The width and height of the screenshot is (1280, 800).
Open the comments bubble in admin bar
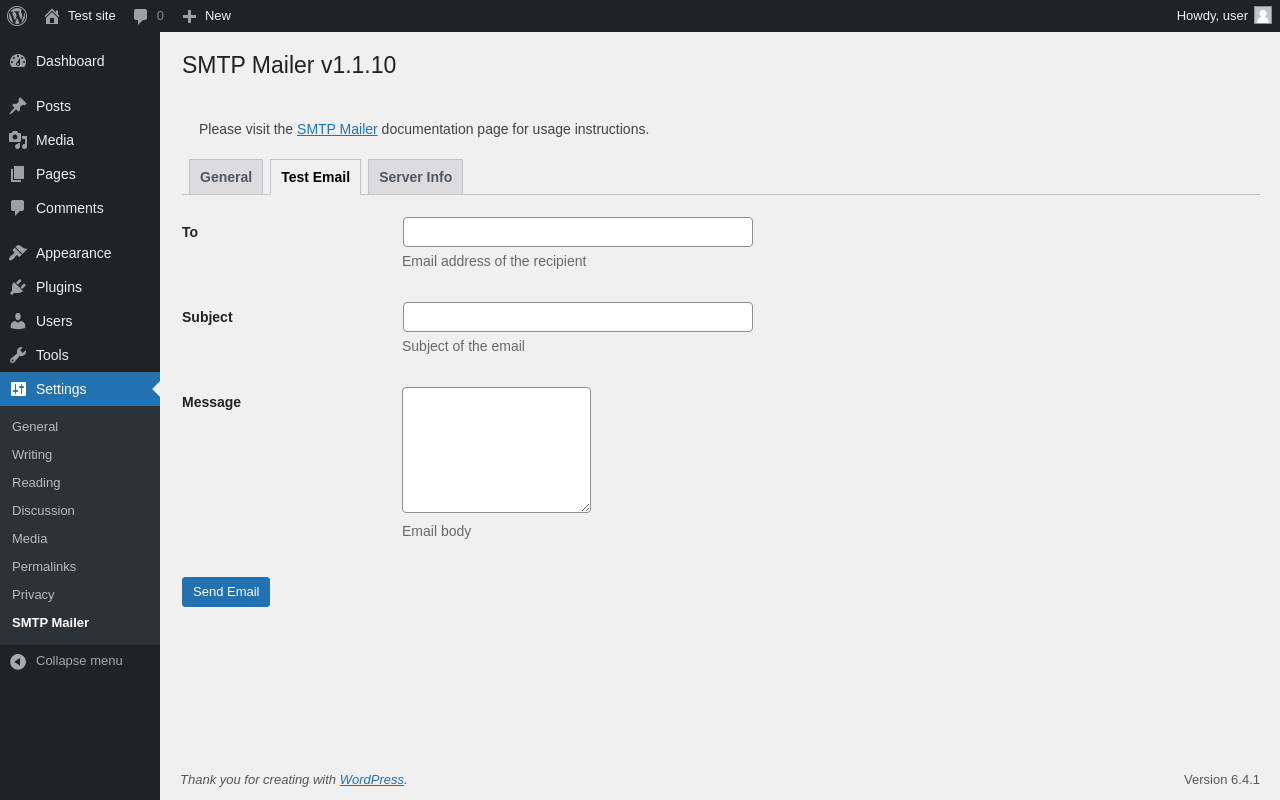tap(141, 16)
